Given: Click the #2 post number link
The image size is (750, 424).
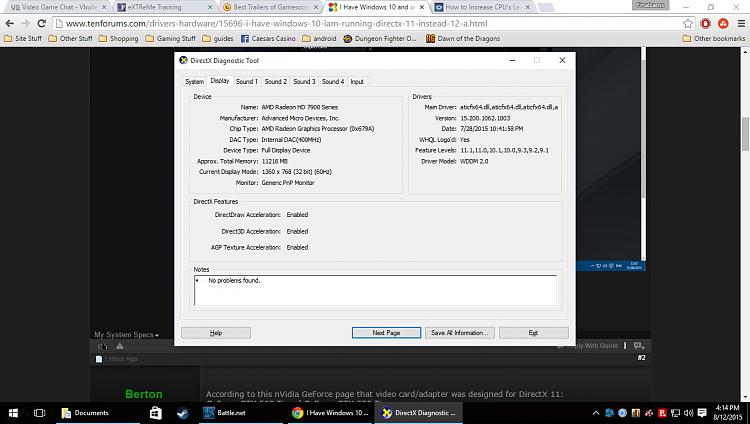Looking at the screenshot, I should [641, 358].
